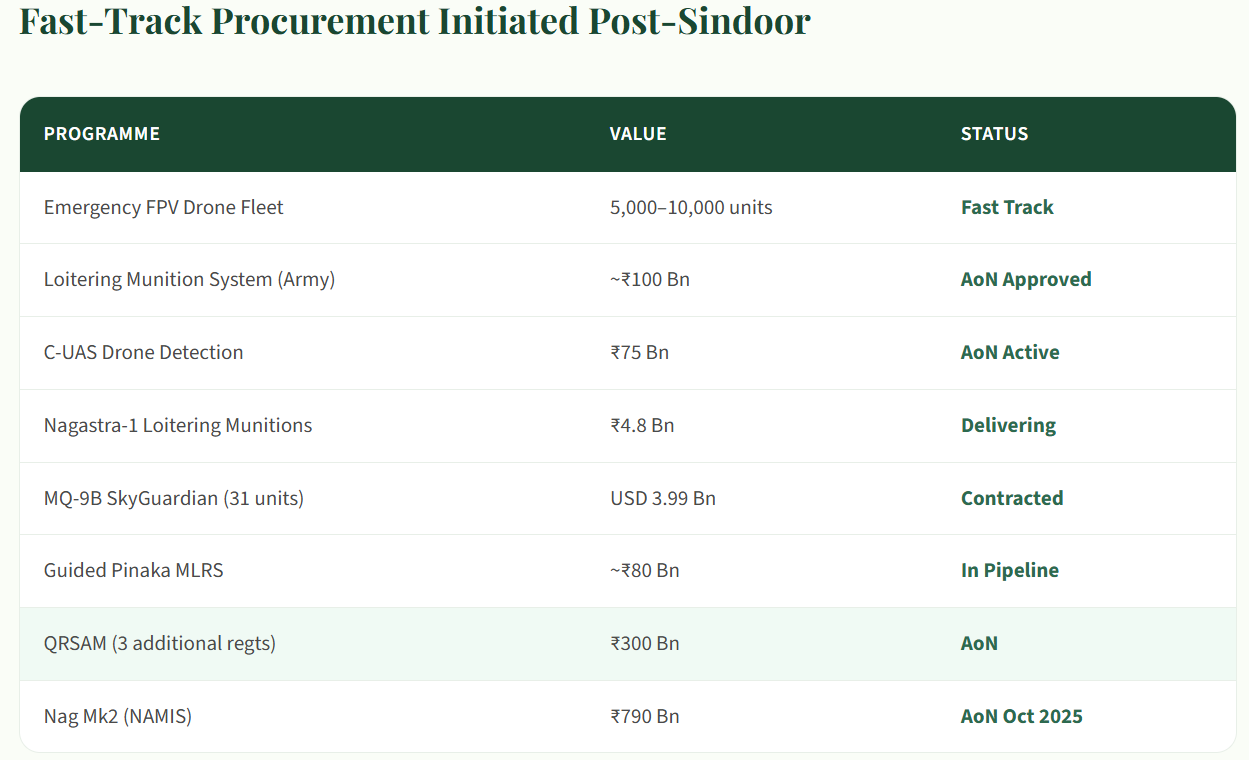Click Loitering Munition System (Army) entry

click(189, 280)
